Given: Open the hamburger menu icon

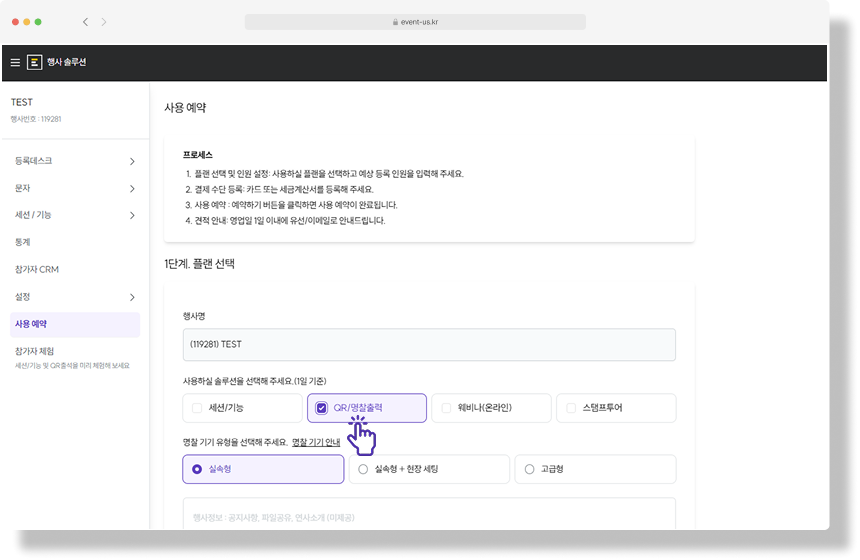Looking at the screenshot, I should pyautogui.click(x=15, y=63).
